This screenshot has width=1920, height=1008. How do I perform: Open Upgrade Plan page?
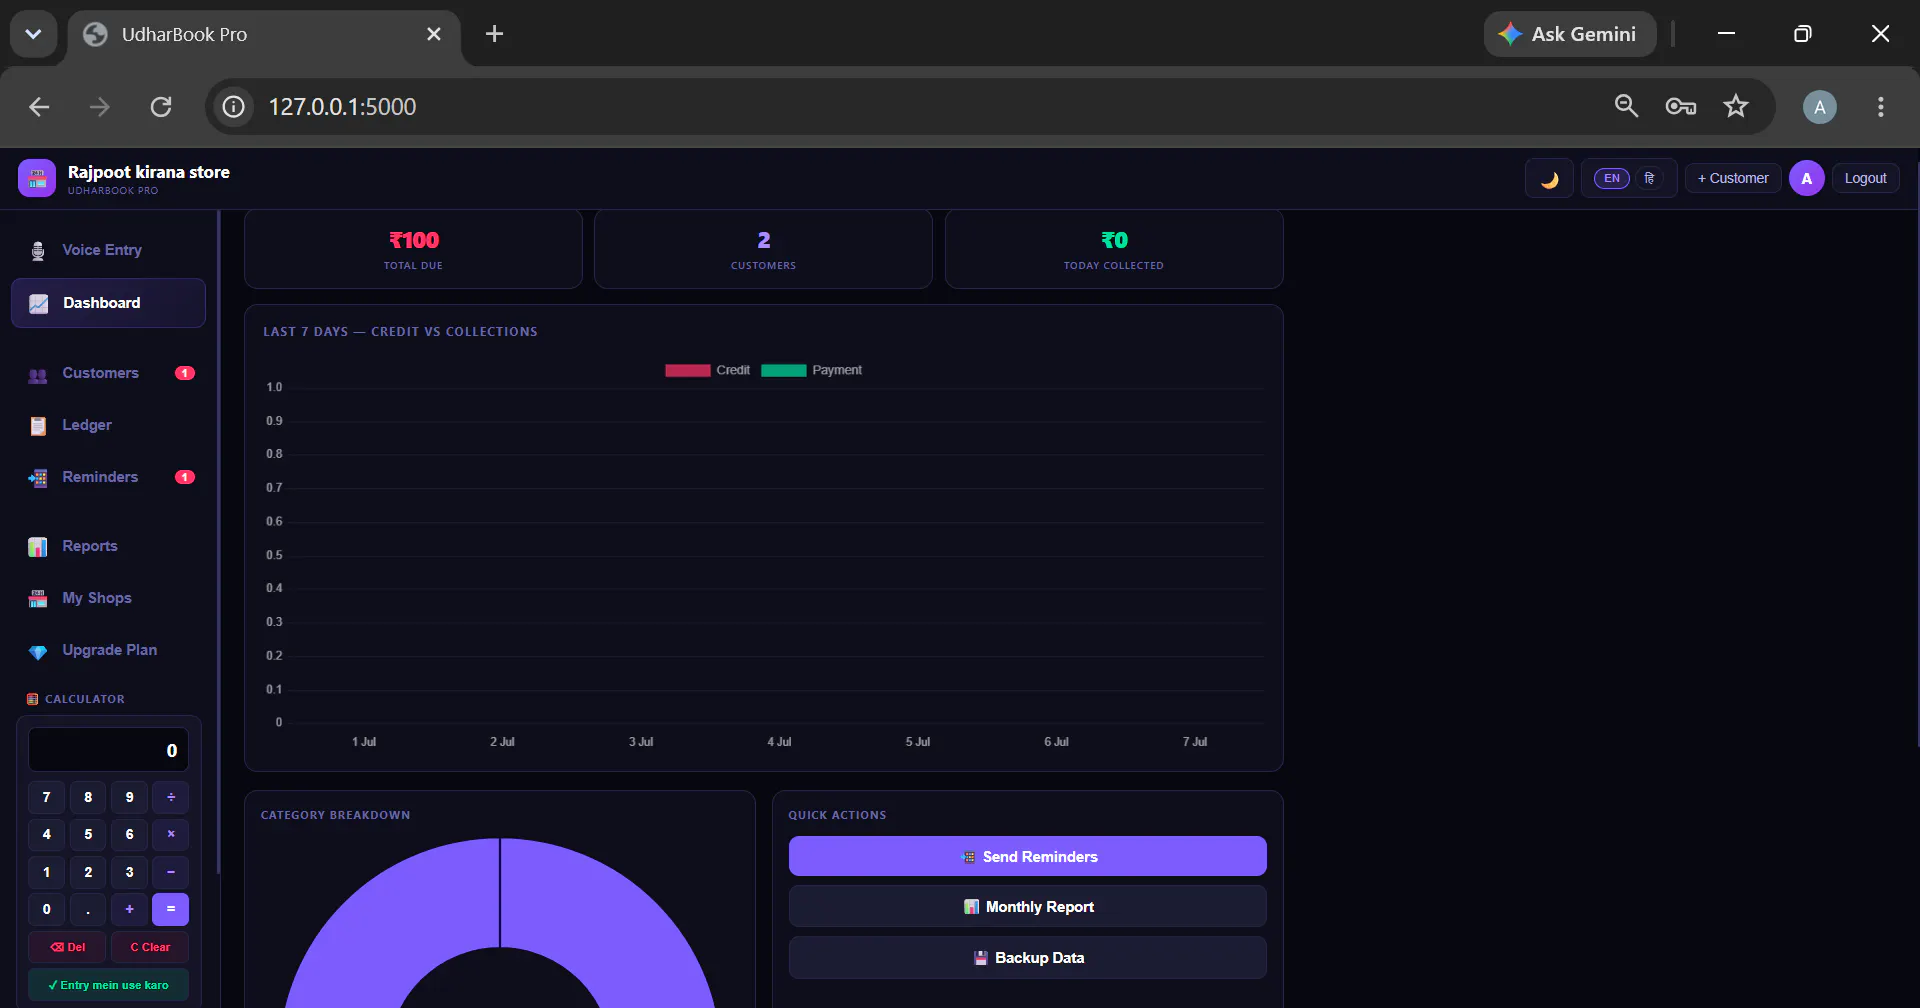pos(108,650)
